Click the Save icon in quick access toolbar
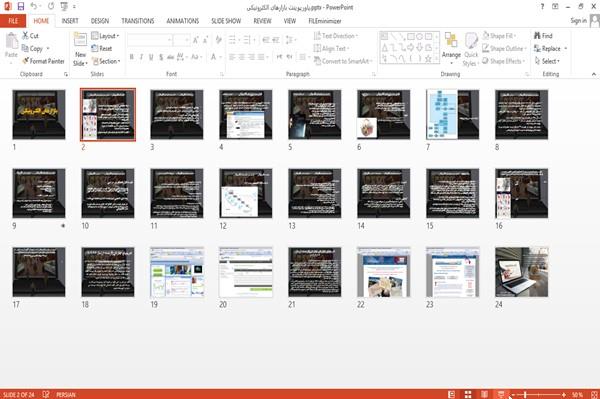Image resolution: width=600 pixels, height=399 pixels. coord(21,7)
